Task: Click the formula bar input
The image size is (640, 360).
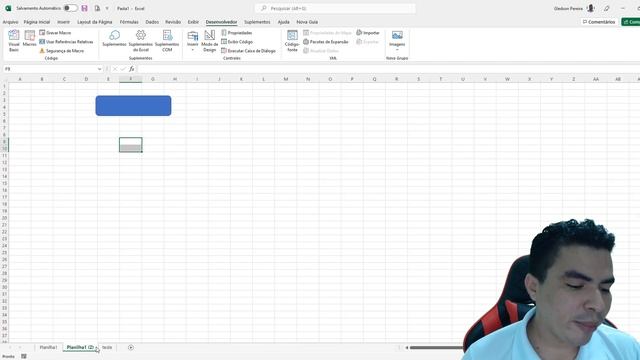Action: [388, 69]
